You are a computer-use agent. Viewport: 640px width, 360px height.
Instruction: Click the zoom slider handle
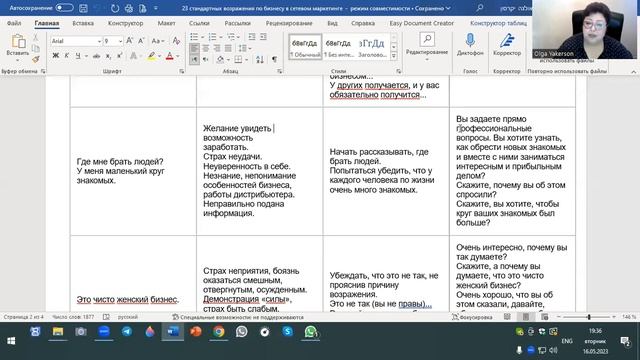click(589, 317)
